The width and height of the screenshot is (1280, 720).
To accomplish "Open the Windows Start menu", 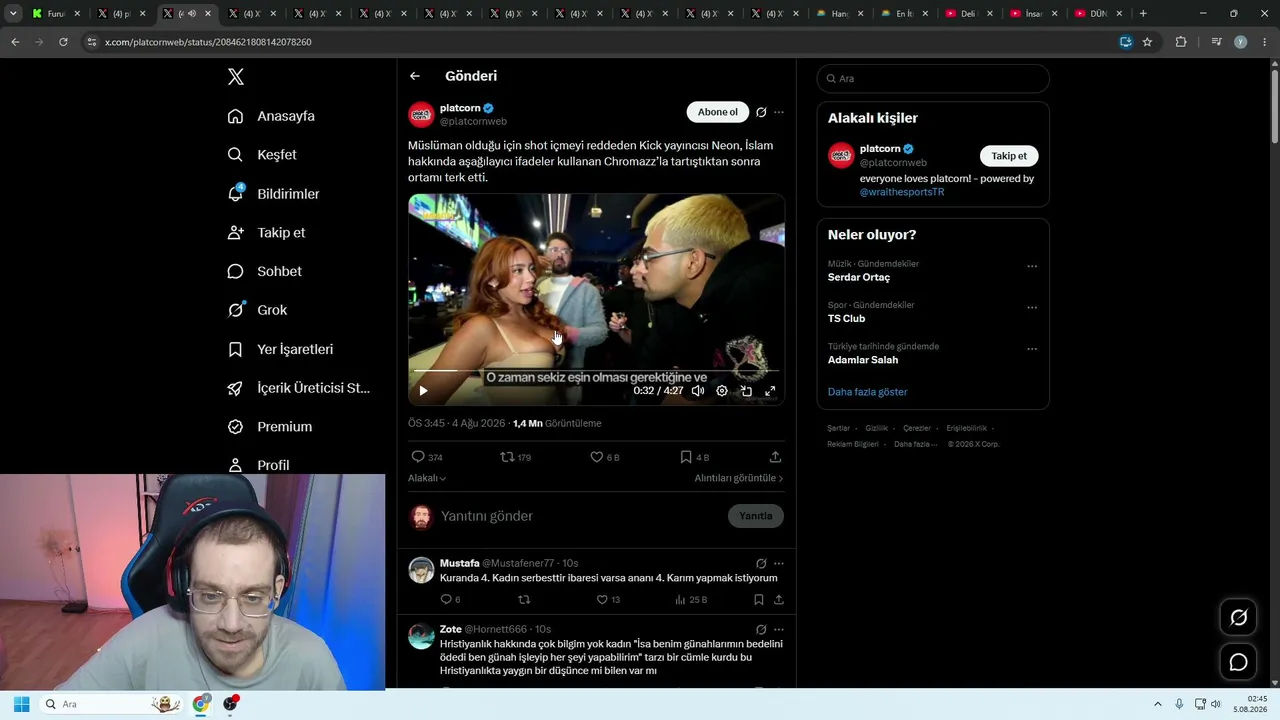I will (21, 704).
